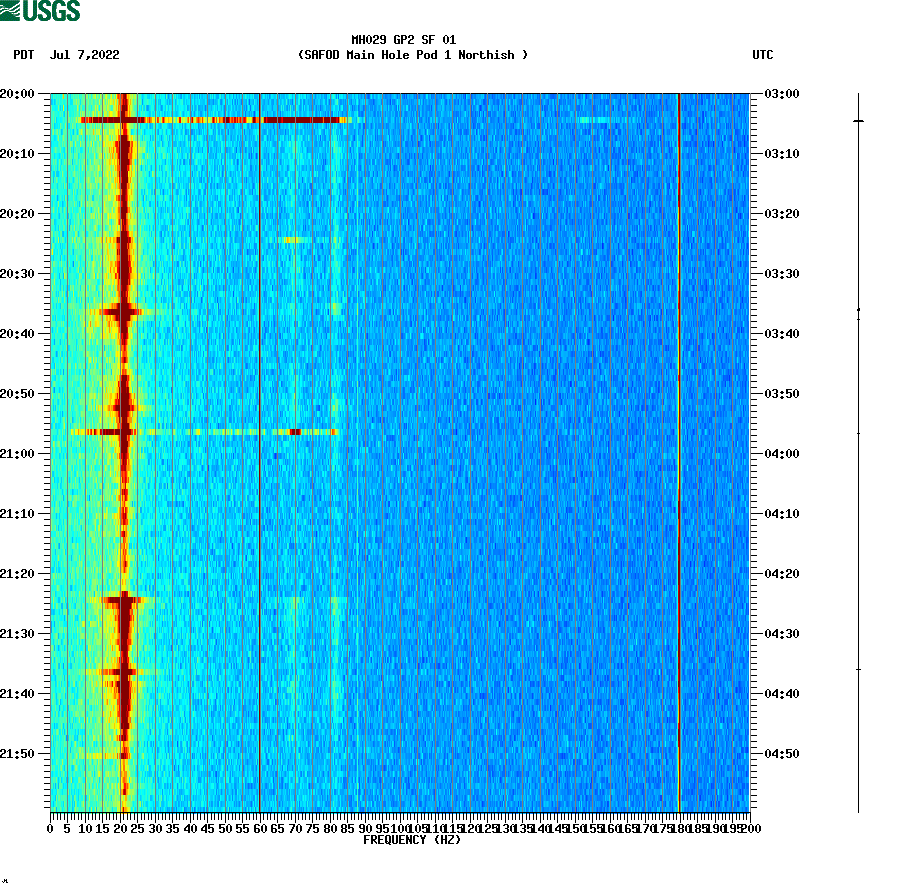Open the SAFOD Main Hole Pod 1 Northish label

tap(414, 55)
